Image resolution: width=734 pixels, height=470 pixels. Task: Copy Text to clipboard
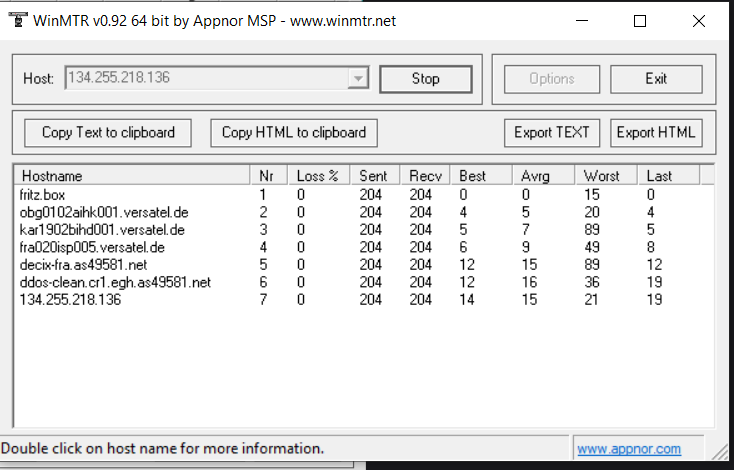point(108,132)
